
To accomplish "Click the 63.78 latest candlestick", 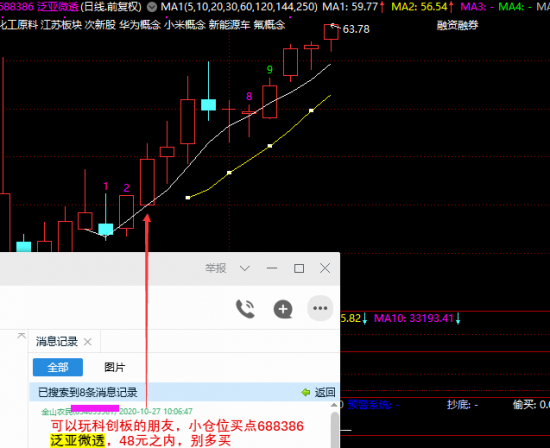I will click(331, 32).
